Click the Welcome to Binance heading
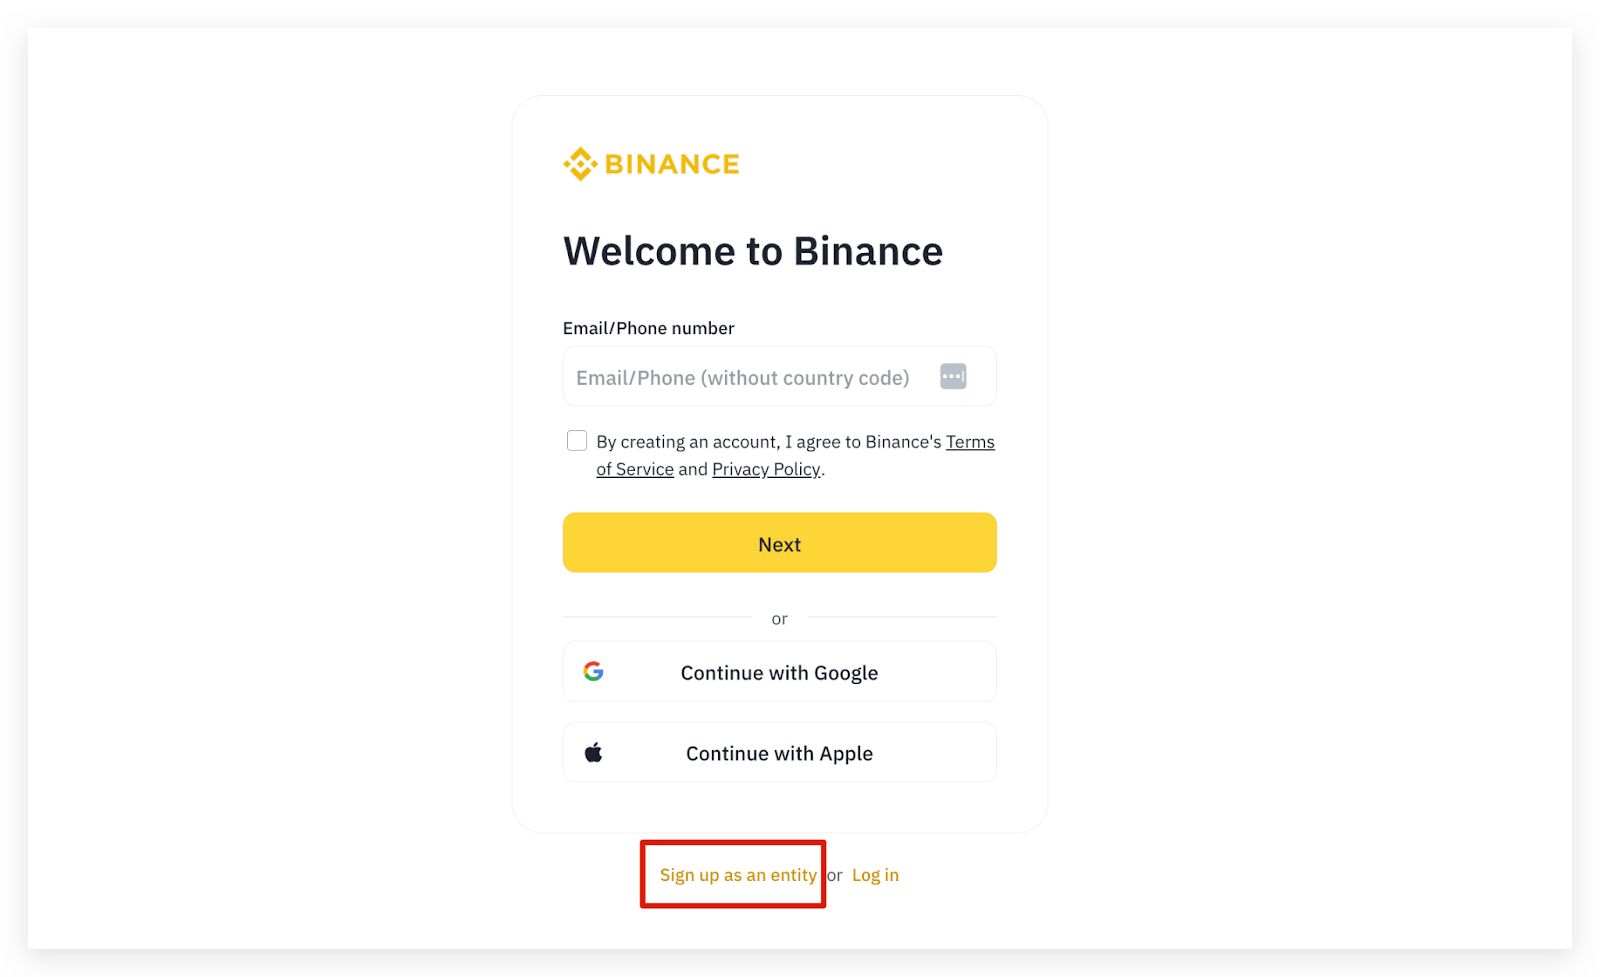Screen dimensions: 1600x977 pyautogui.click(x=753, y=251)
